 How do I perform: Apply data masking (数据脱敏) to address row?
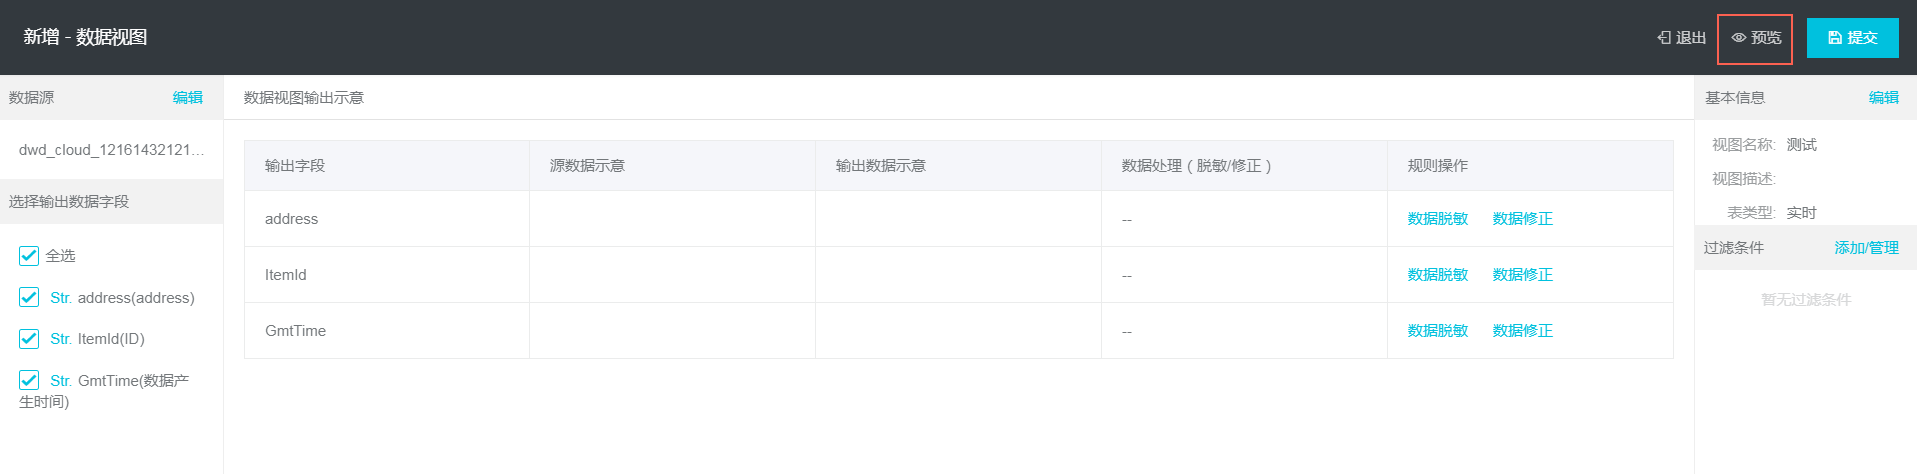pyautogui.click(x=1437, y=219)
